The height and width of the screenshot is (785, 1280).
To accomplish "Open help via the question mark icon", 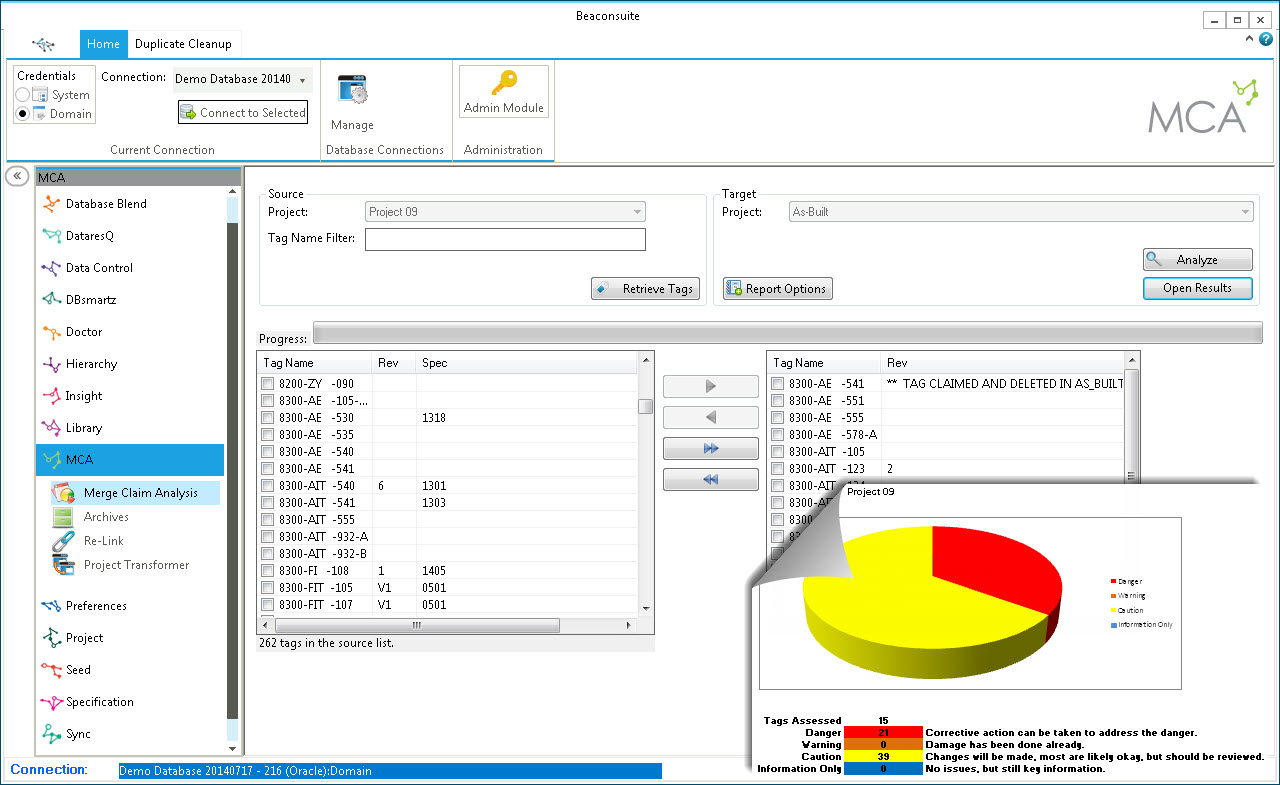I will [1266, 39].
